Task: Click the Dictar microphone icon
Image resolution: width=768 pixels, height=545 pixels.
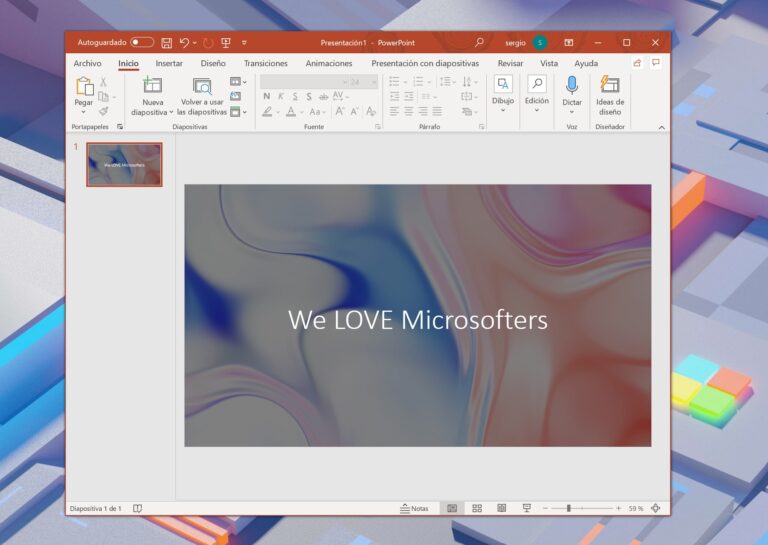Action: pyautogui.click(x=572, y=85)
